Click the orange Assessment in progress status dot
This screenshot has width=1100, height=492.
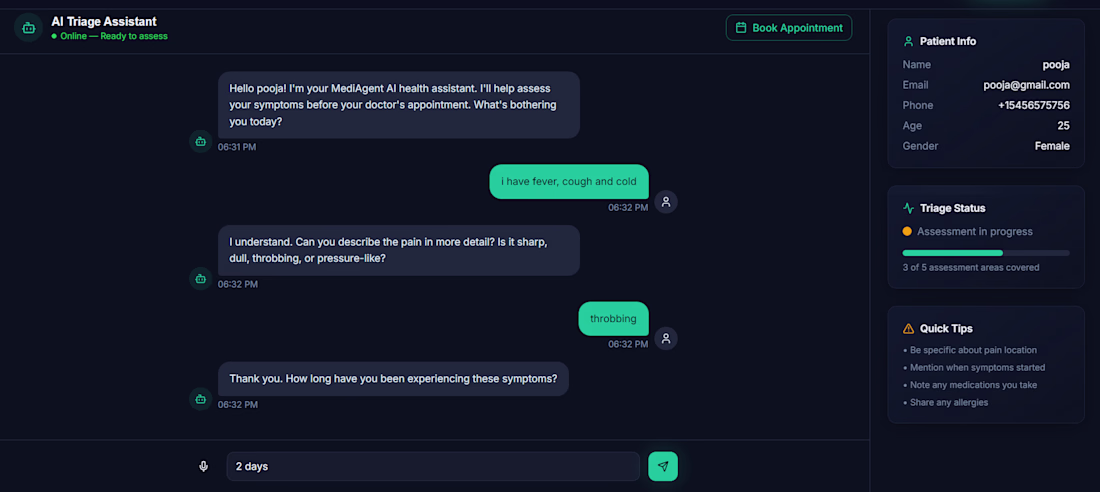907,231
